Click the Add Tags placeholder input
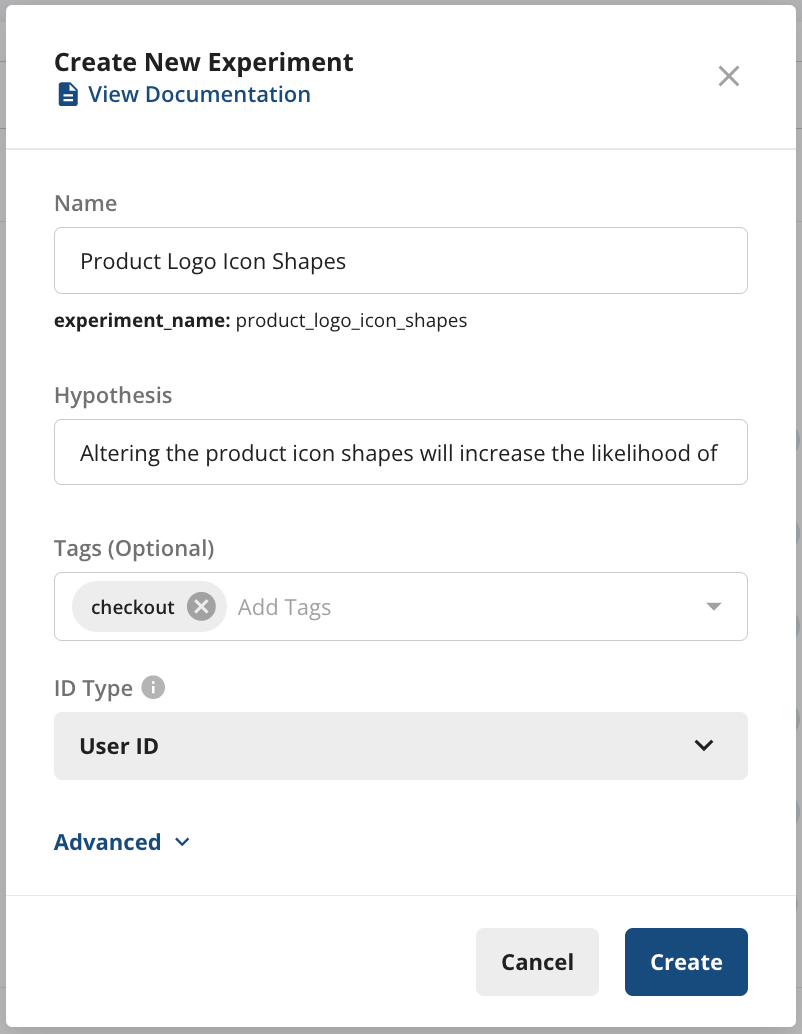802x1034 pixels. (284, 607)
